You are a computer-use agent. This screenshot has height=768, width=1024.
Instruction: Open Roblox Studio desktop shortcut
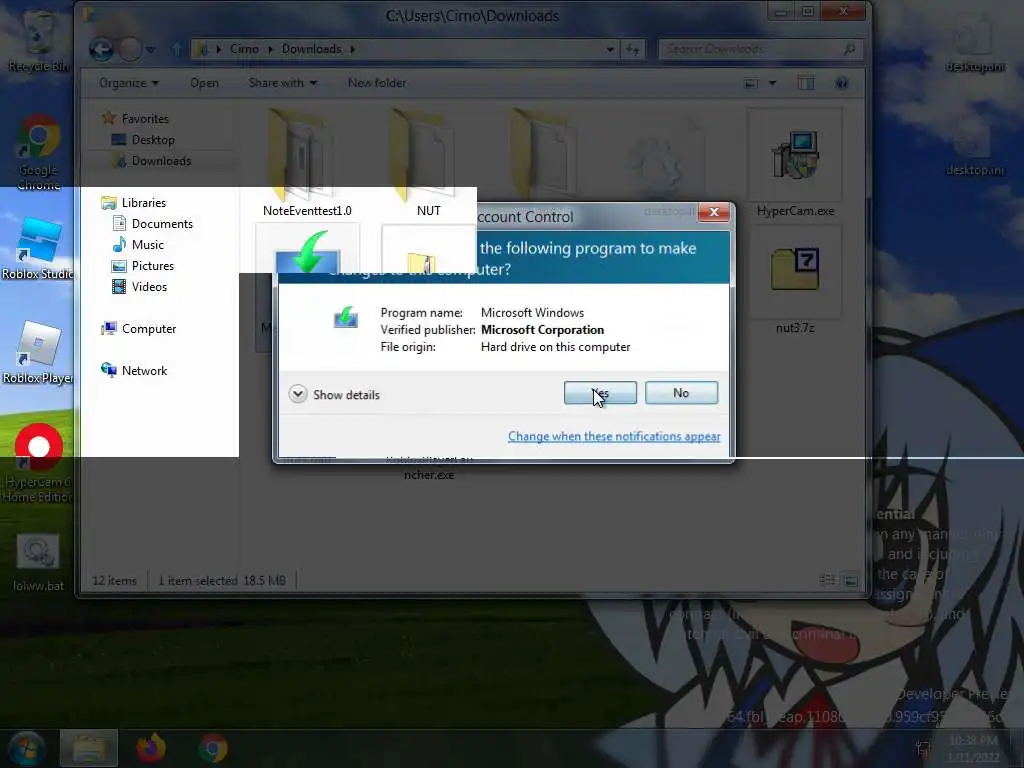(38, 248)
